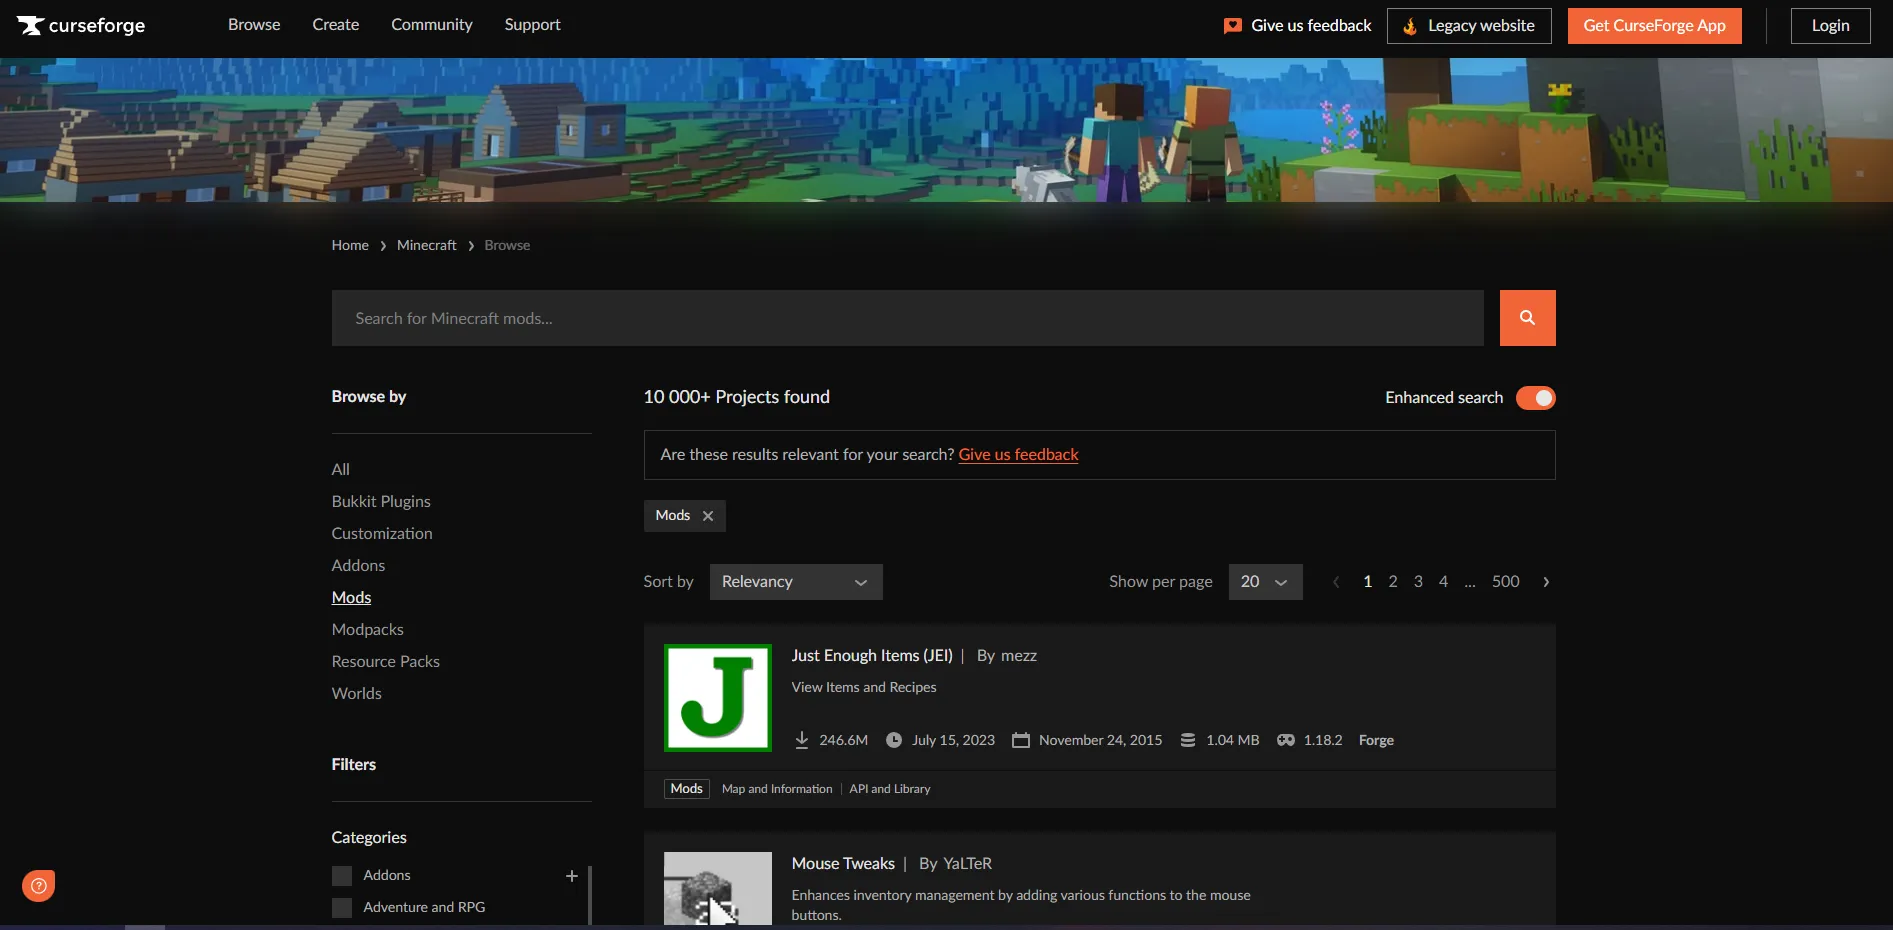Select Customization in Browse by

point(382,534)
